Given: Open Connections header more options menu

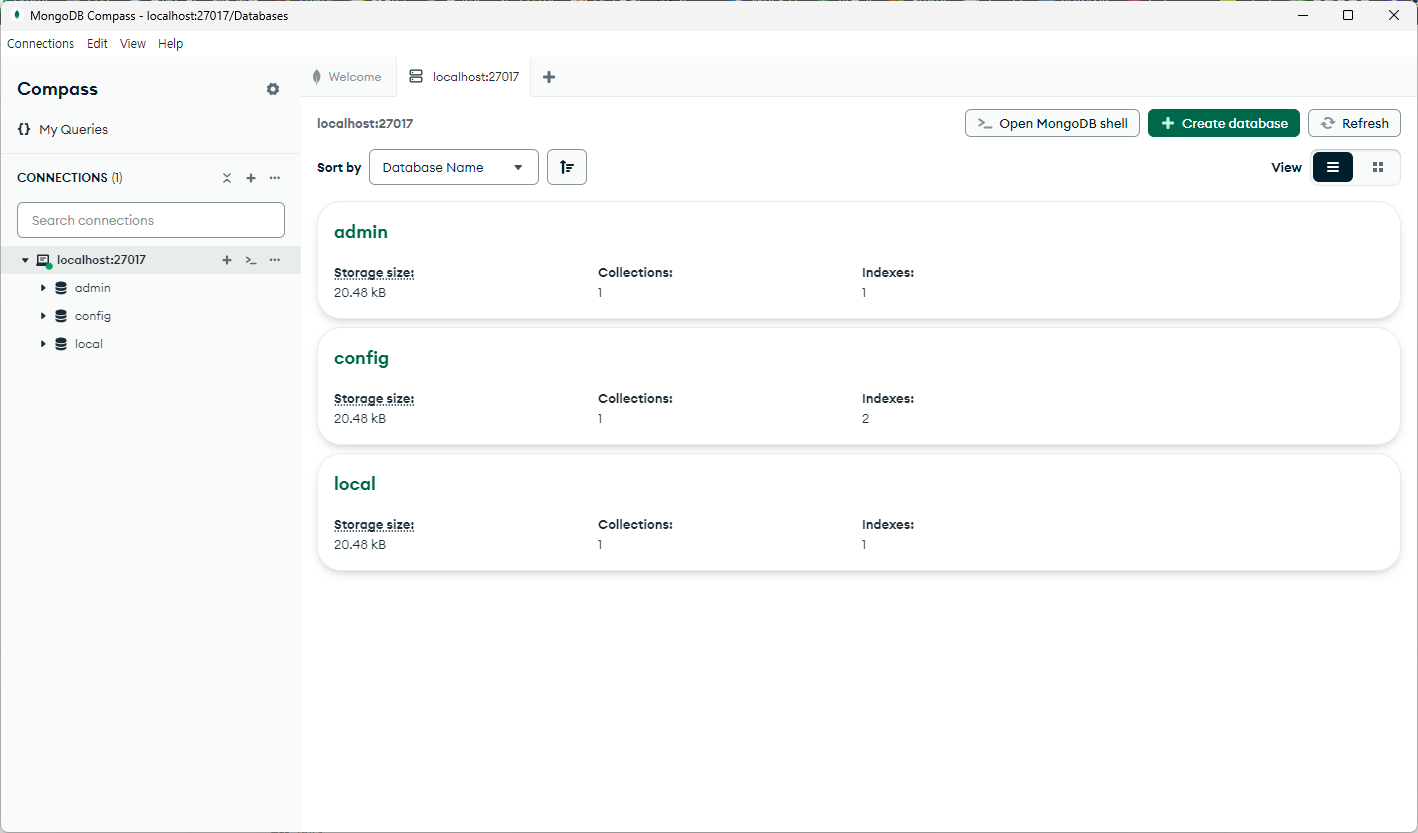Looking at the screenshot, I should point(275,178).
